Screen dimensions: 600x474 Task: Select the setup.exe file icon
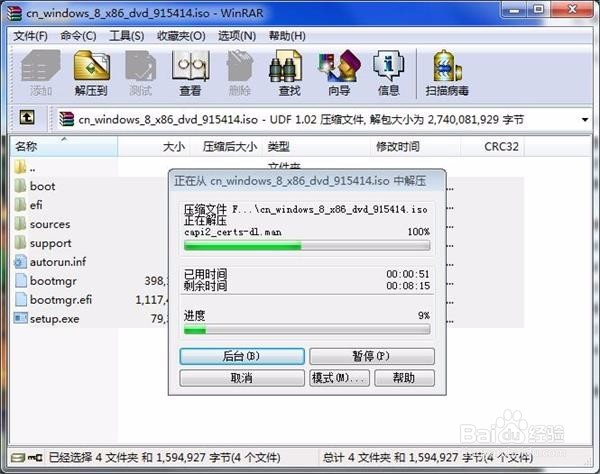tap(20, 318)
